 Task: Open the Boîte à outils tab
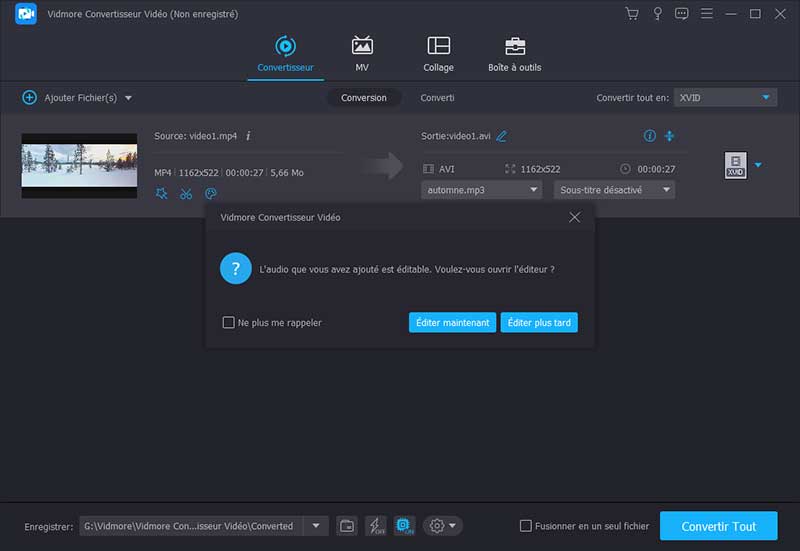[514, 54]
